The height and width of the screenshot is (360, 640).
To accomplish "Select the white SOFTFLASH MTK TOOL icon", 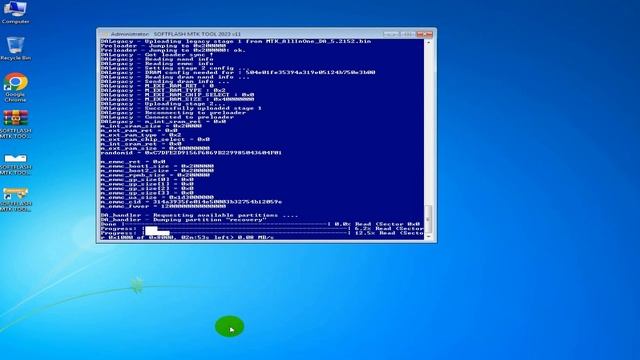I will click(16, 164).
